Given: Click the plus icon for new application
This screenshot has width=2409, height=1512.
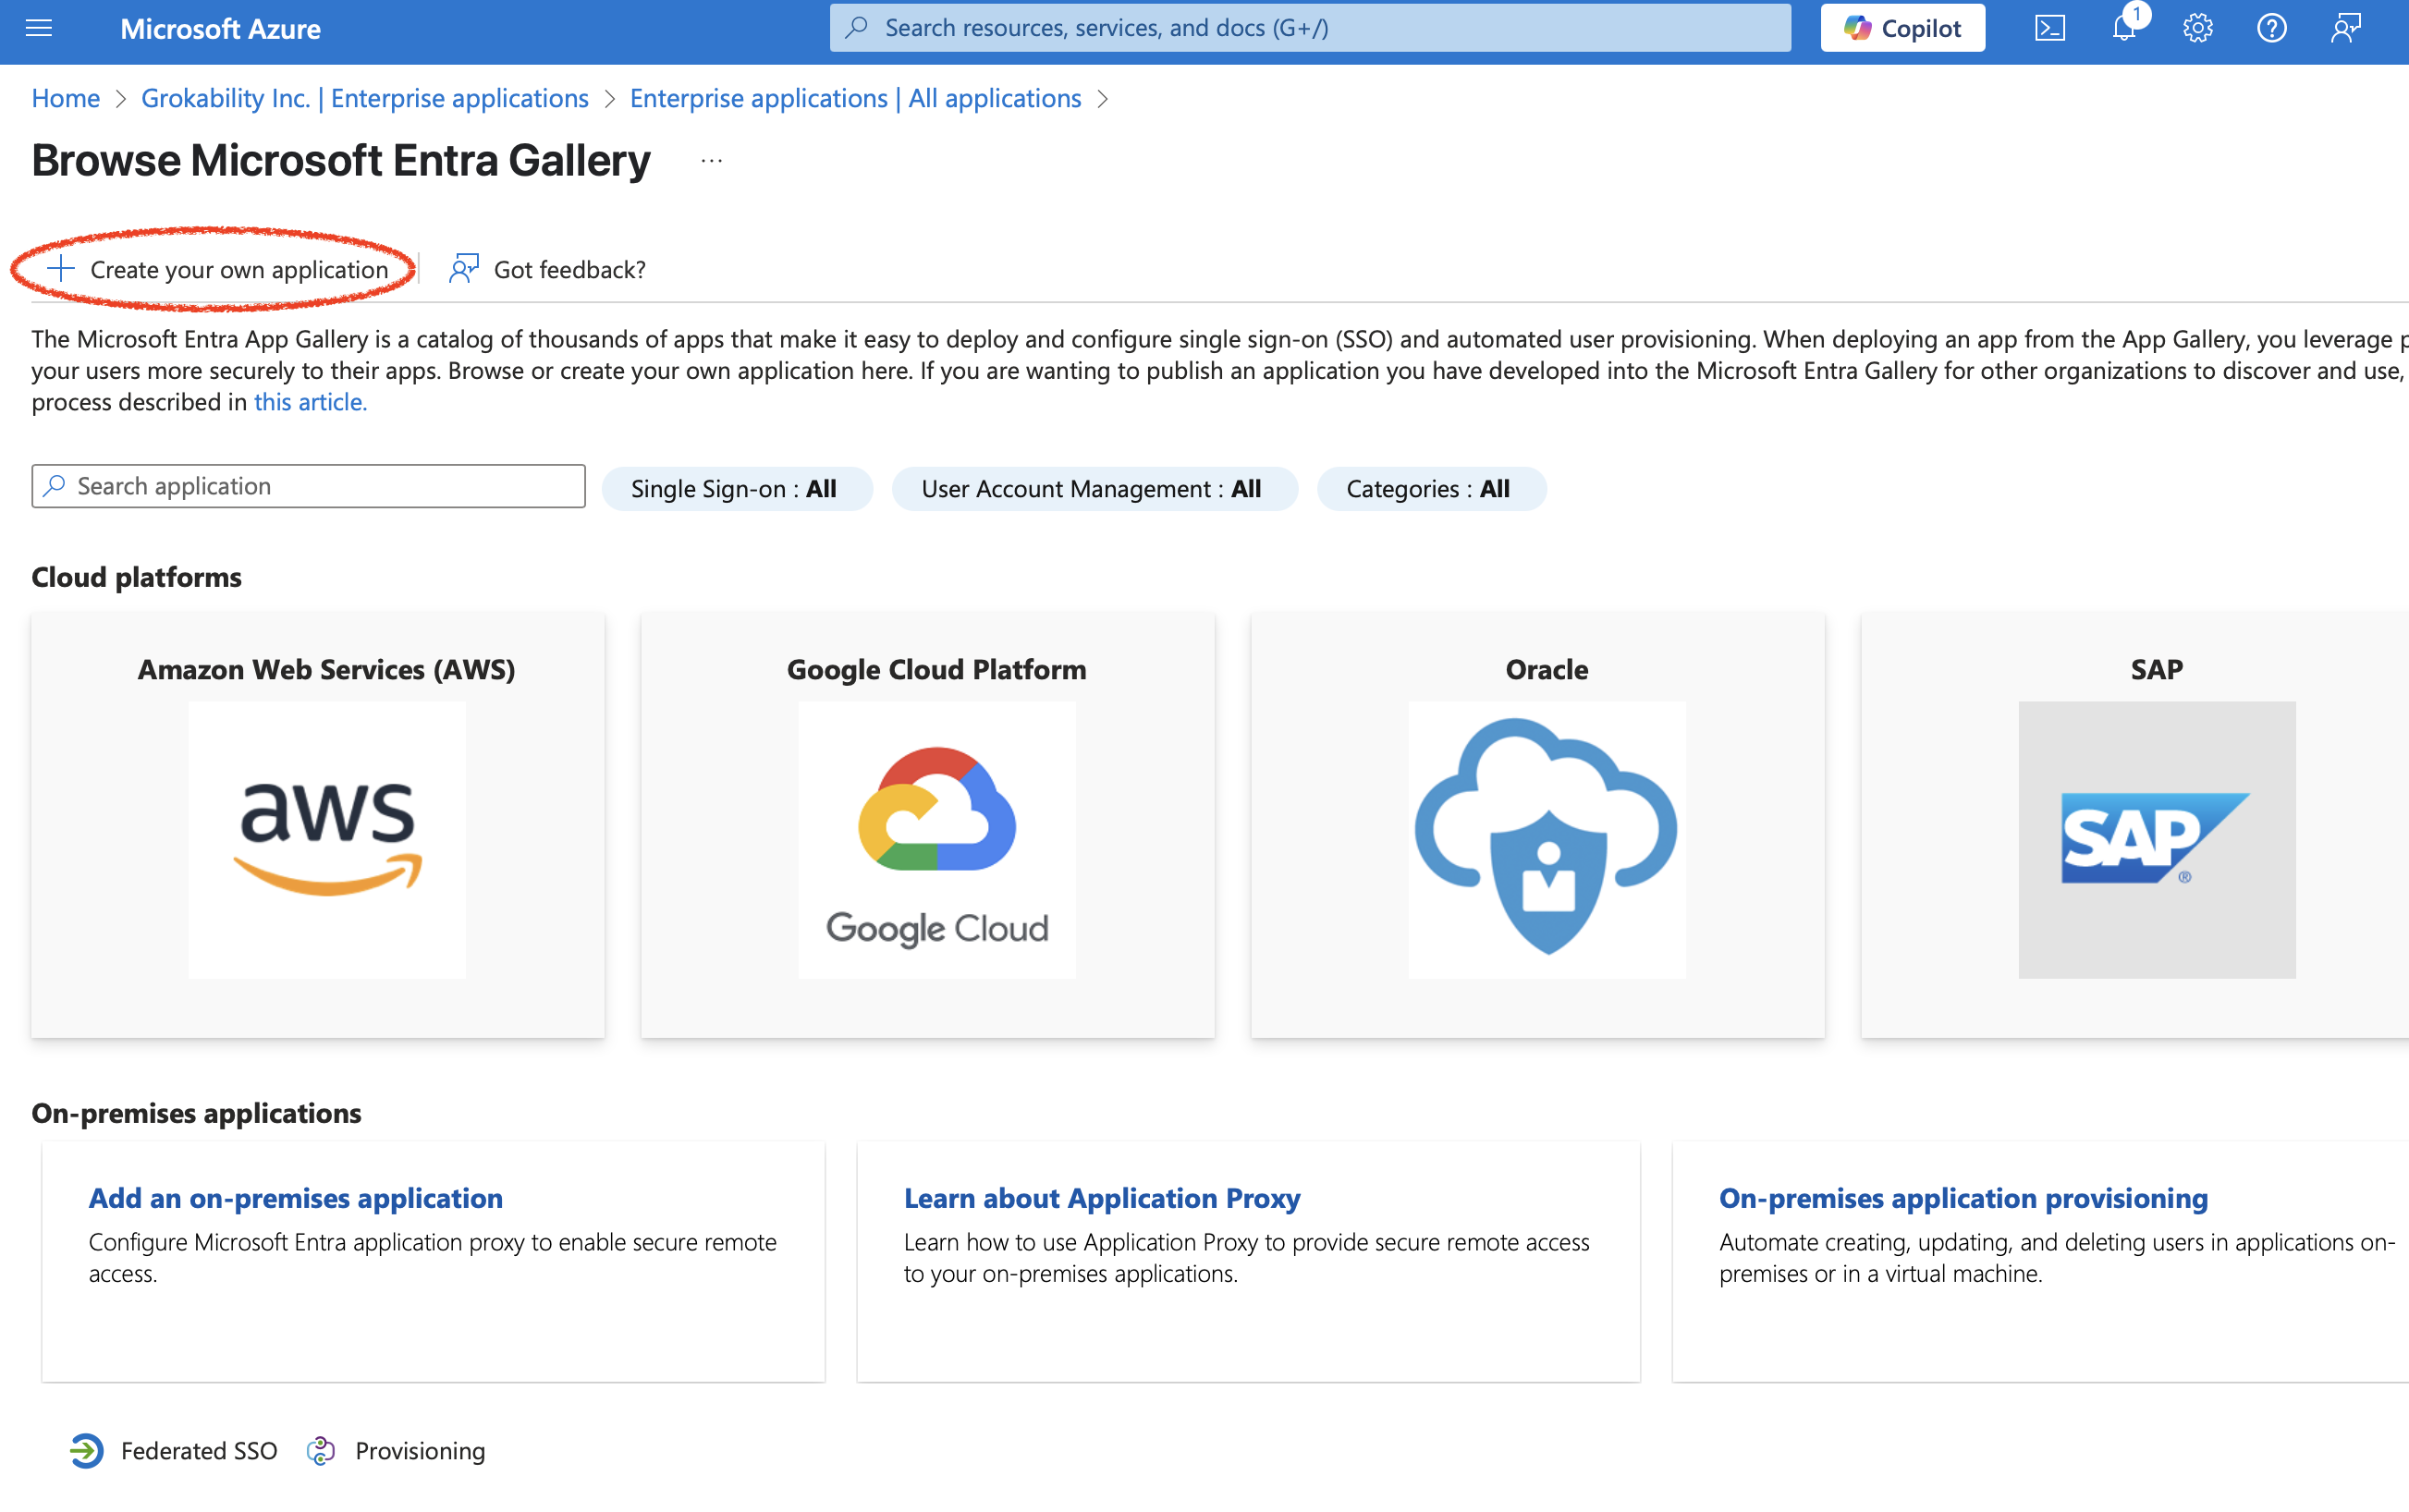Looking at the screenshot, I should [x=61, y=268].
